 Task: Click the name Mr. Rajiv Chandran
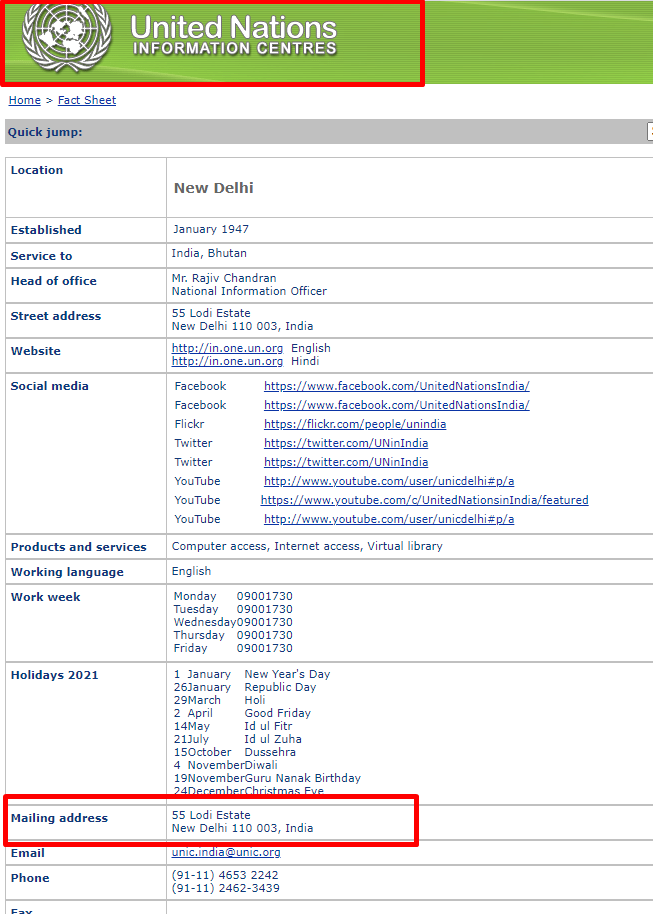pos(224,278)
